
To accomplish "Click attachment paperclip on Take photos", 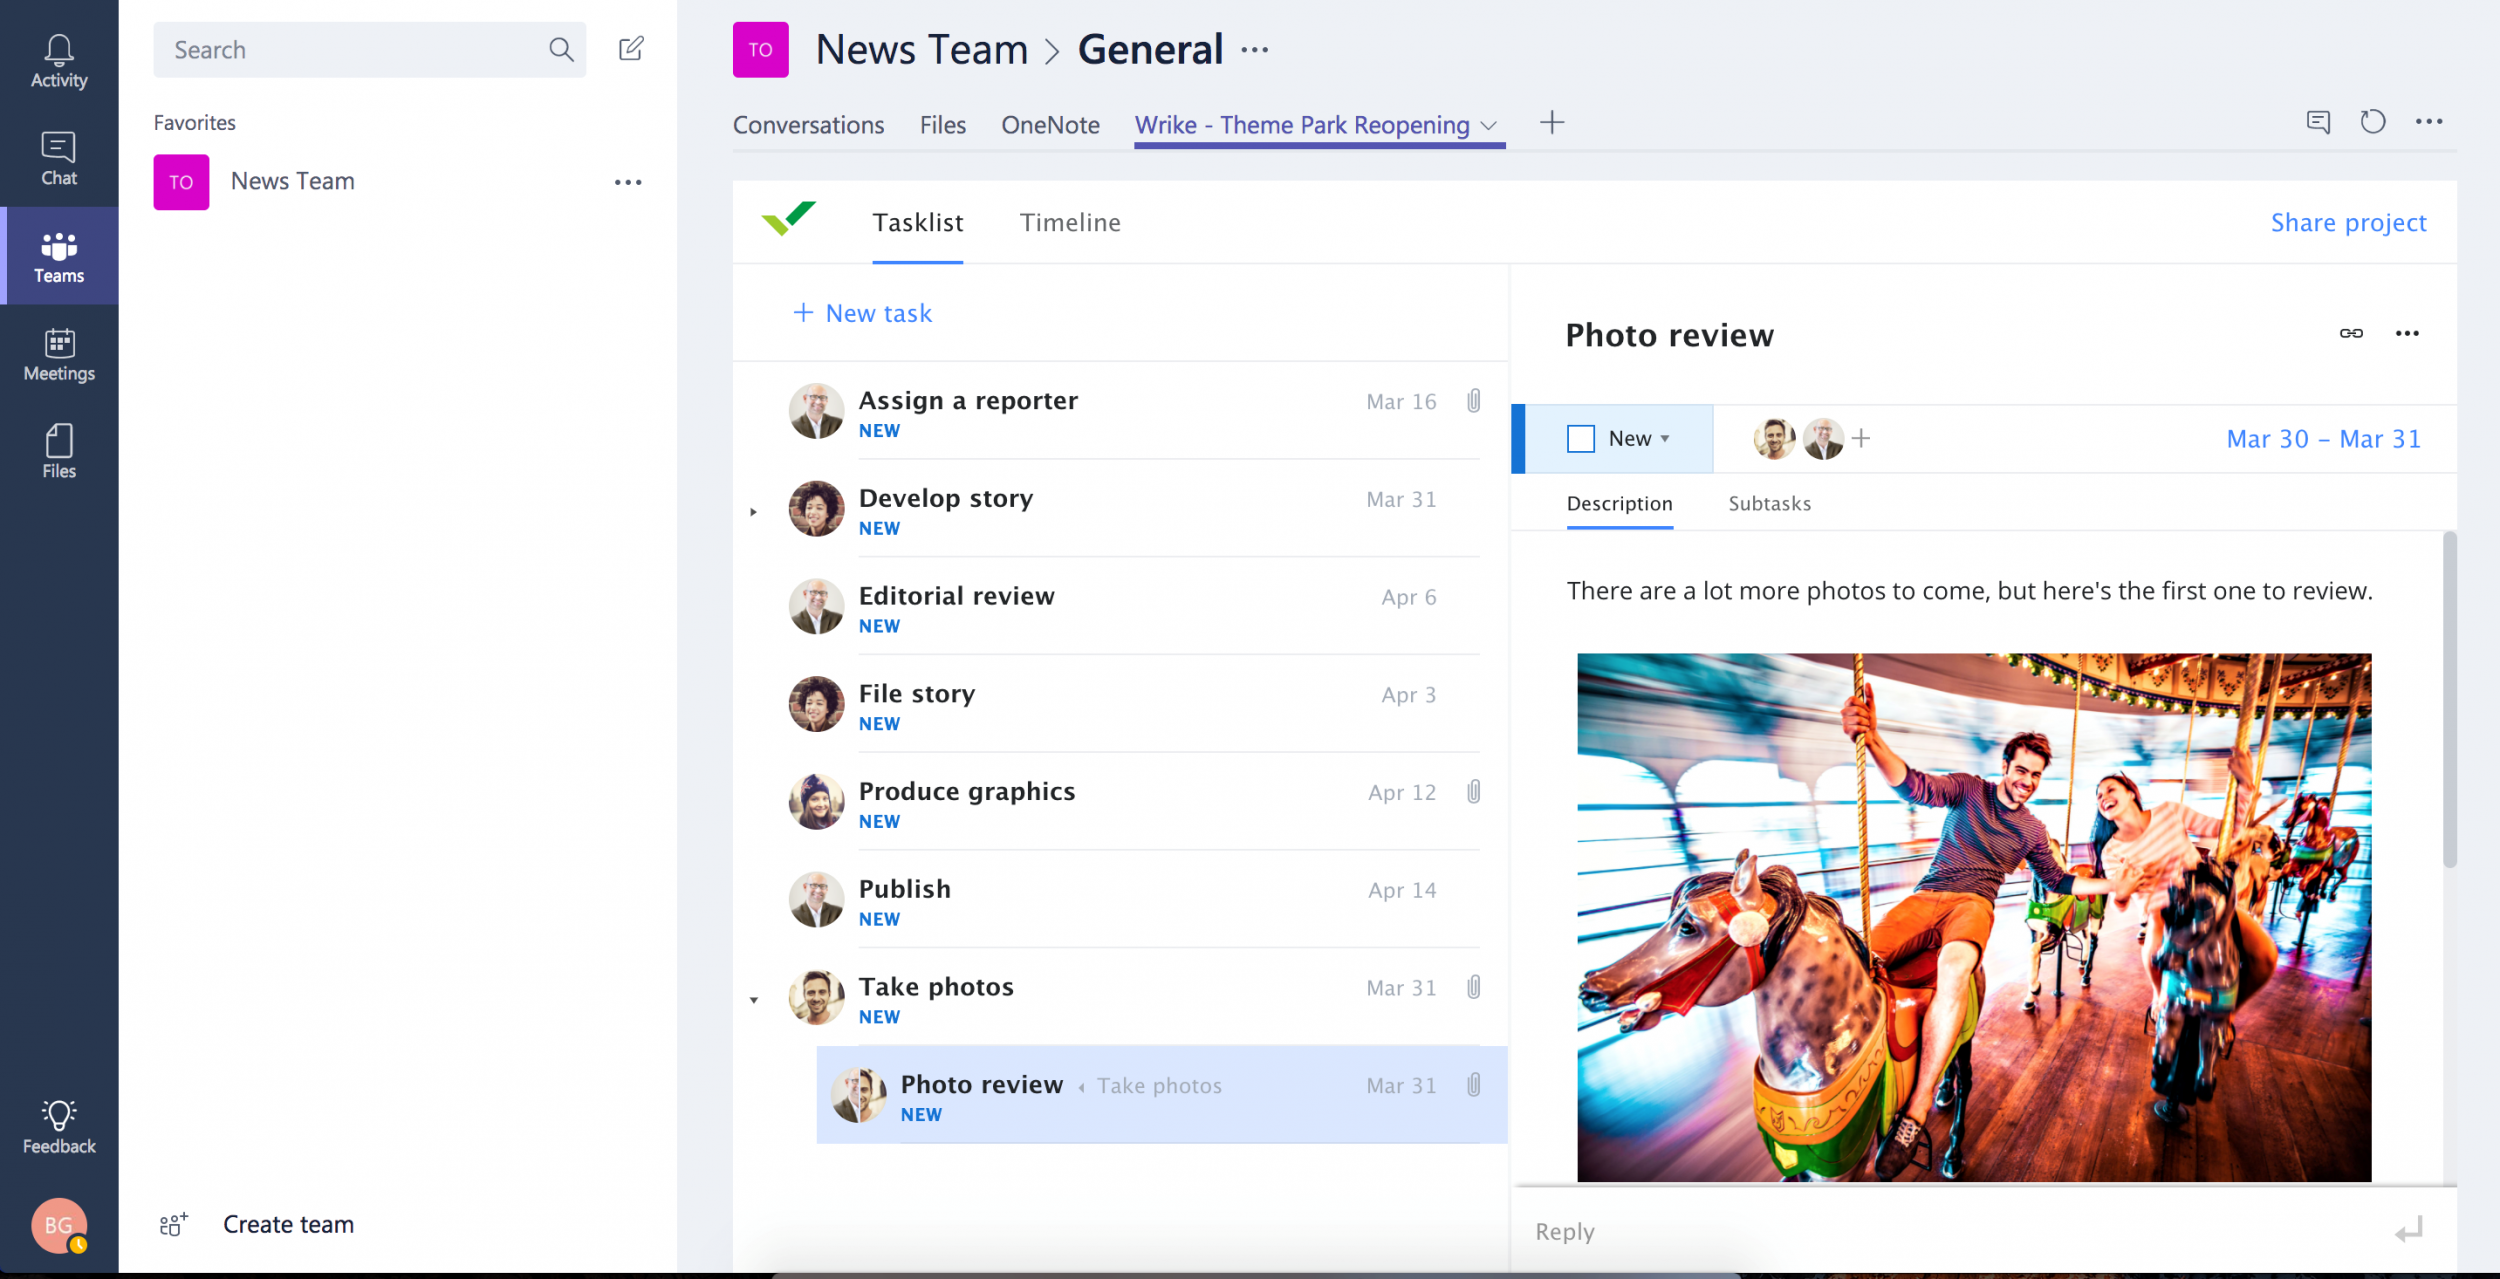I will (1474, 987).
